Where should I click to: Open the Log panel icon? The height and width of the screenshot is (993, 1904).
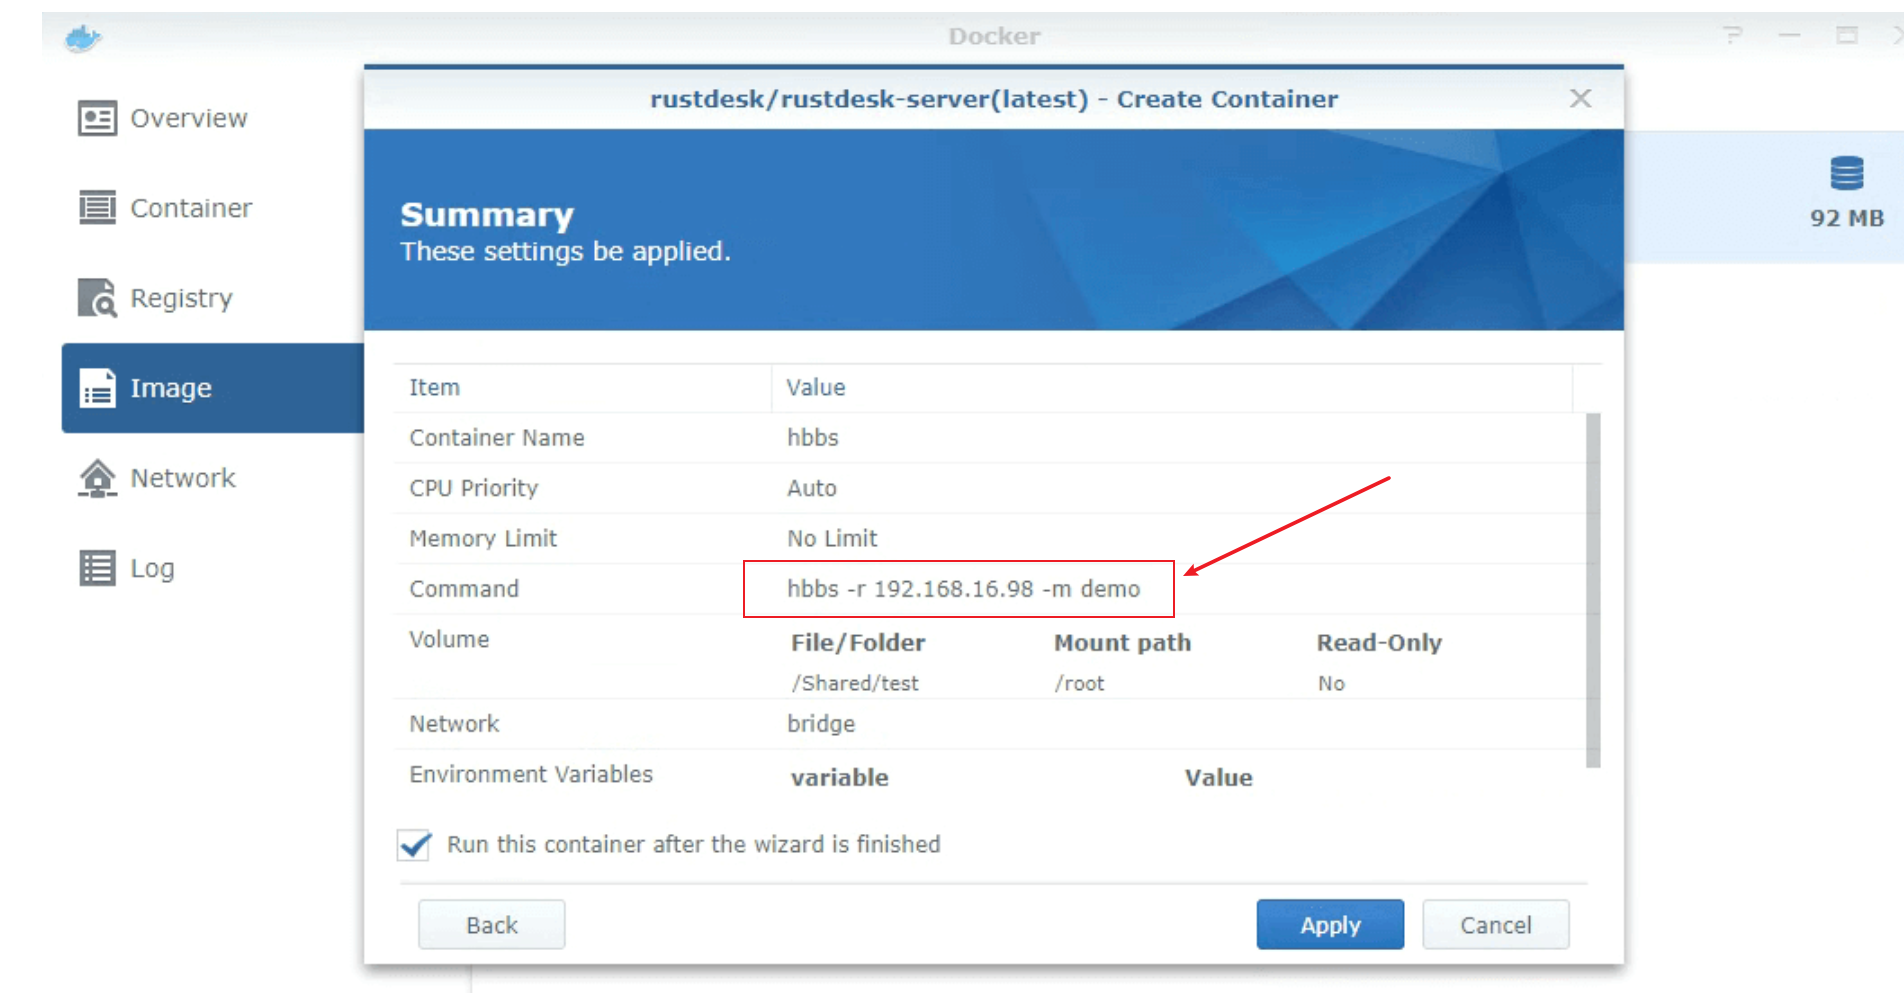96,567
